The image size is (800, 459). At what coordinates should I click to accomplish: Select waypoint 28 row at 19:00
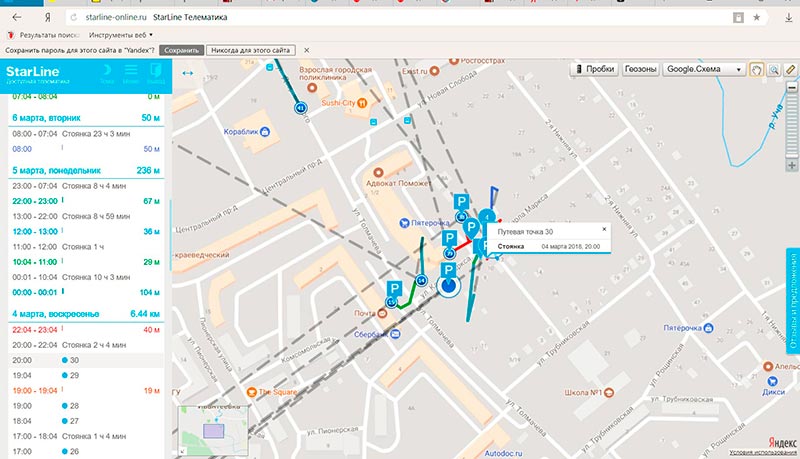click(x=86, y=406)
